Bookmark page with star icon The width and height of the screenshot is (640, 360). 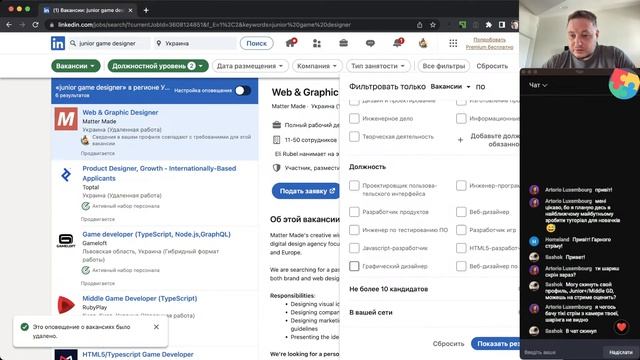pyautogui.click(x=433, y=24)
